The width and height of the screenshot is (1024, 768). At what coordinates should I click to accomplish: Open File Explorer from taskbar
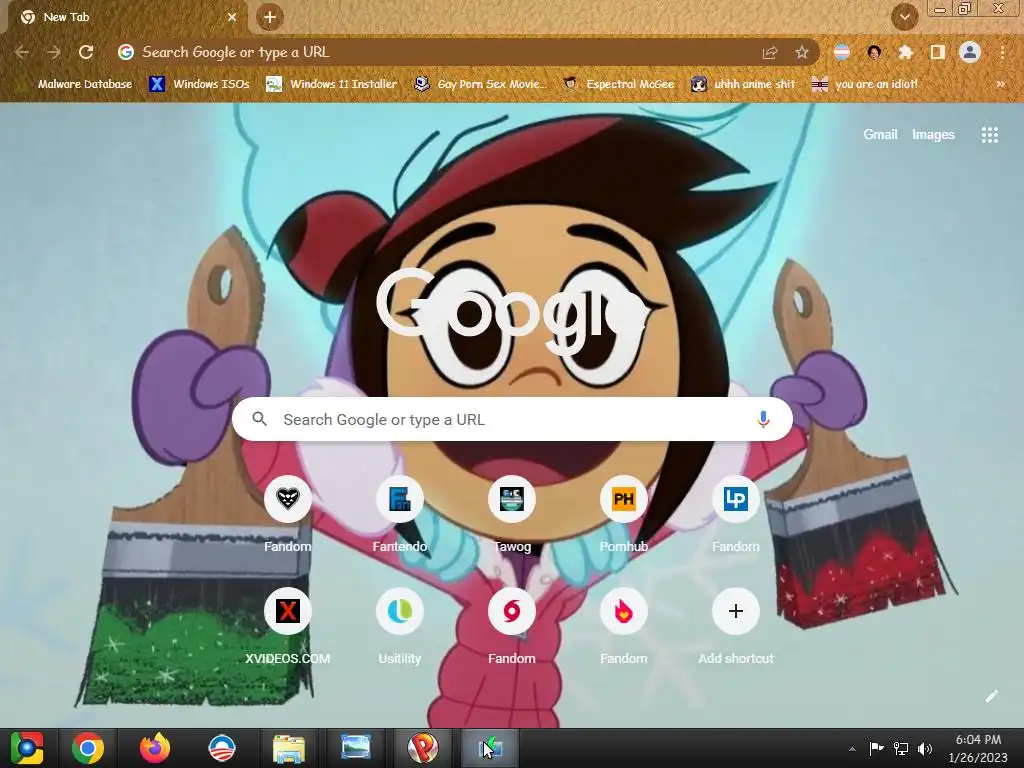coord(289,748)
